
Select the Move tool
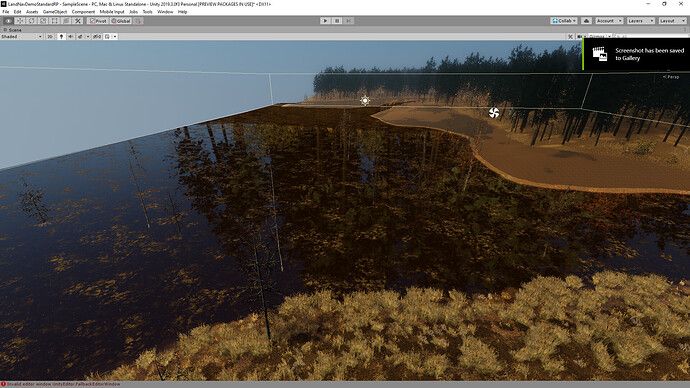(x=20, y=21)
